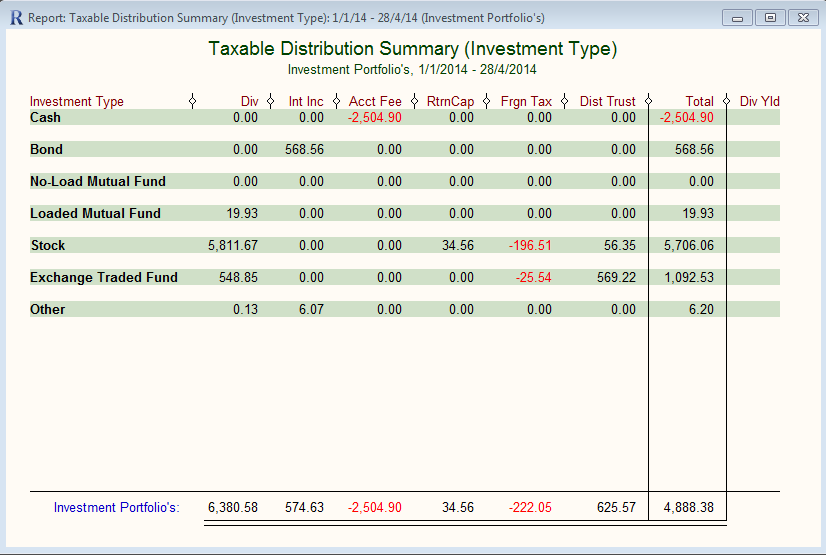
Task: Minimize the report window
Action: click(x=738, y=18)
